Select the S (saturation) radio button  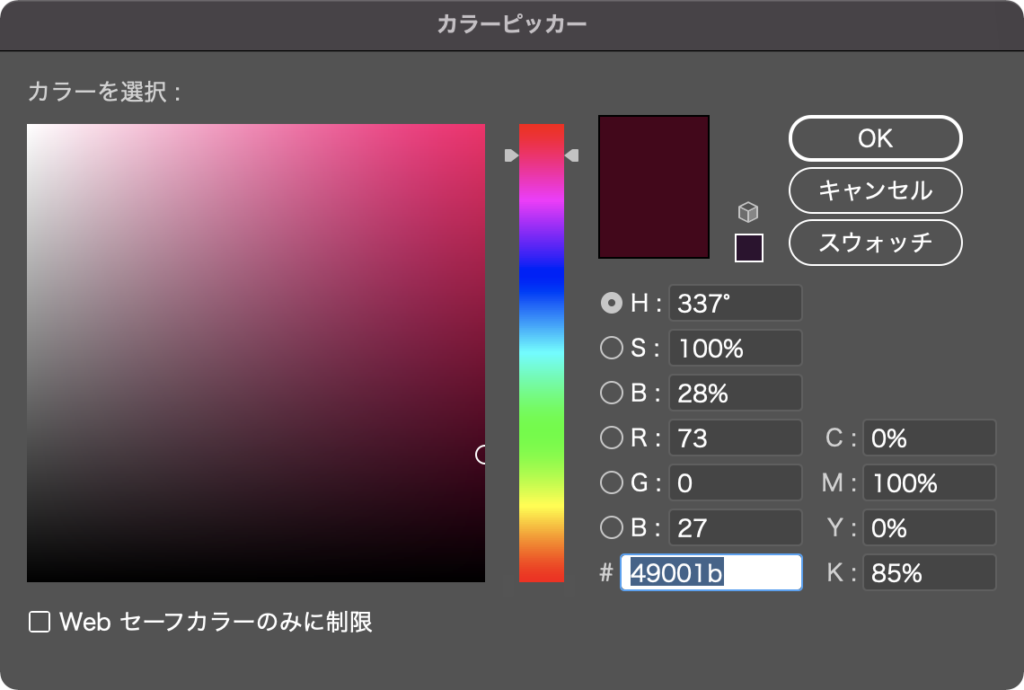(613, 348)
